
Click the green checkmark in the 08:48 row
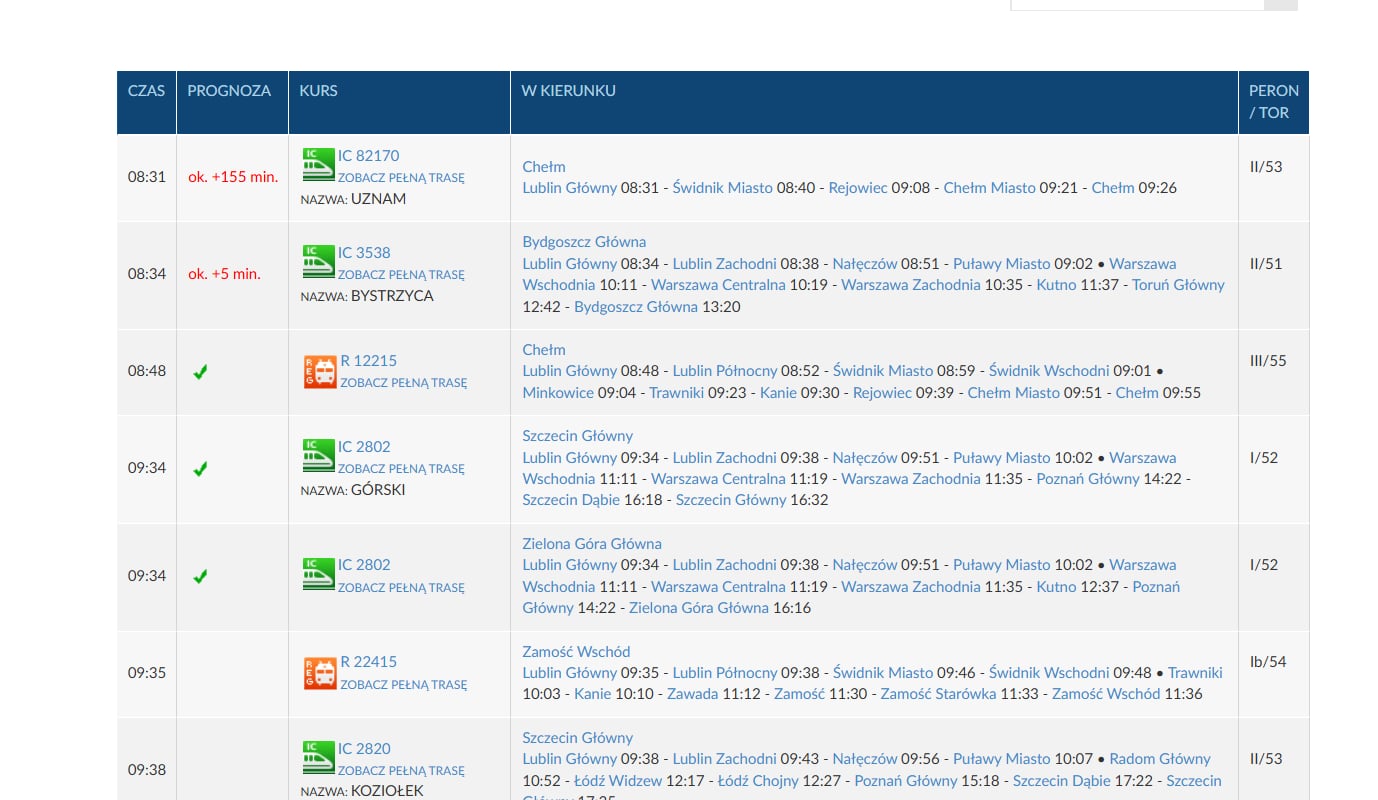click(x=200, y=372)
